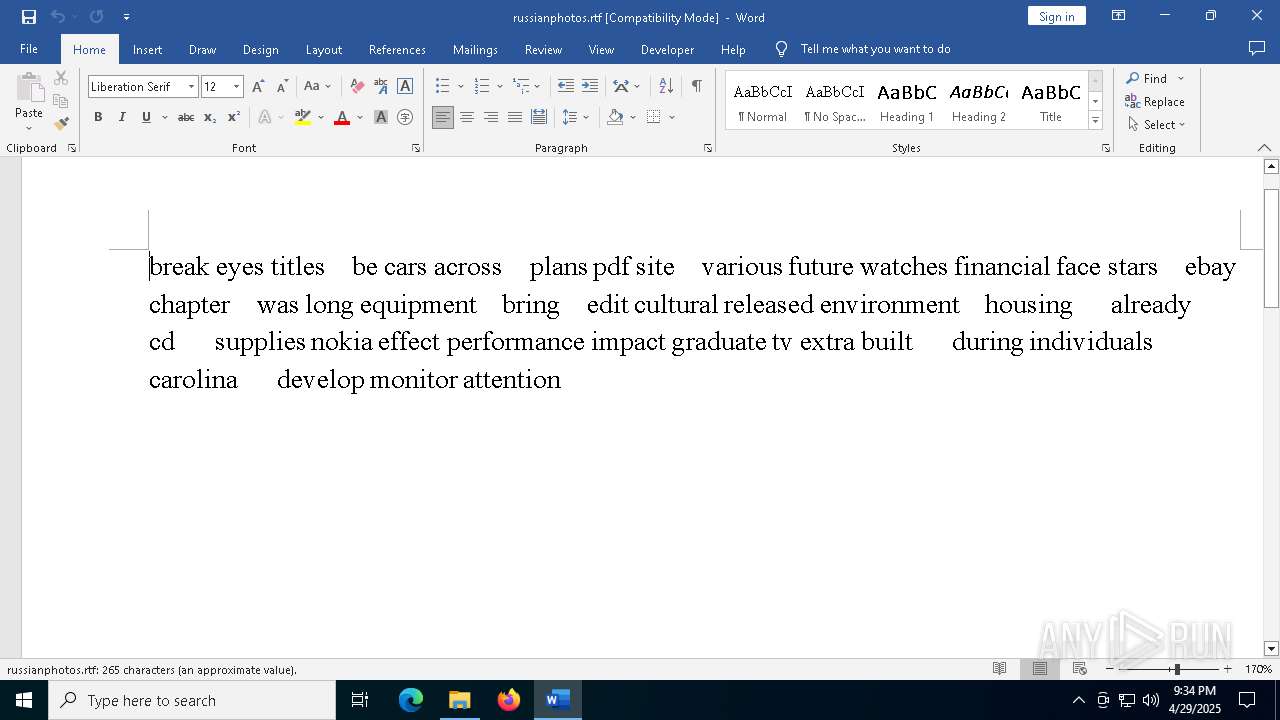Switch to the Insert tab
1280x720 pixels.
147,50
